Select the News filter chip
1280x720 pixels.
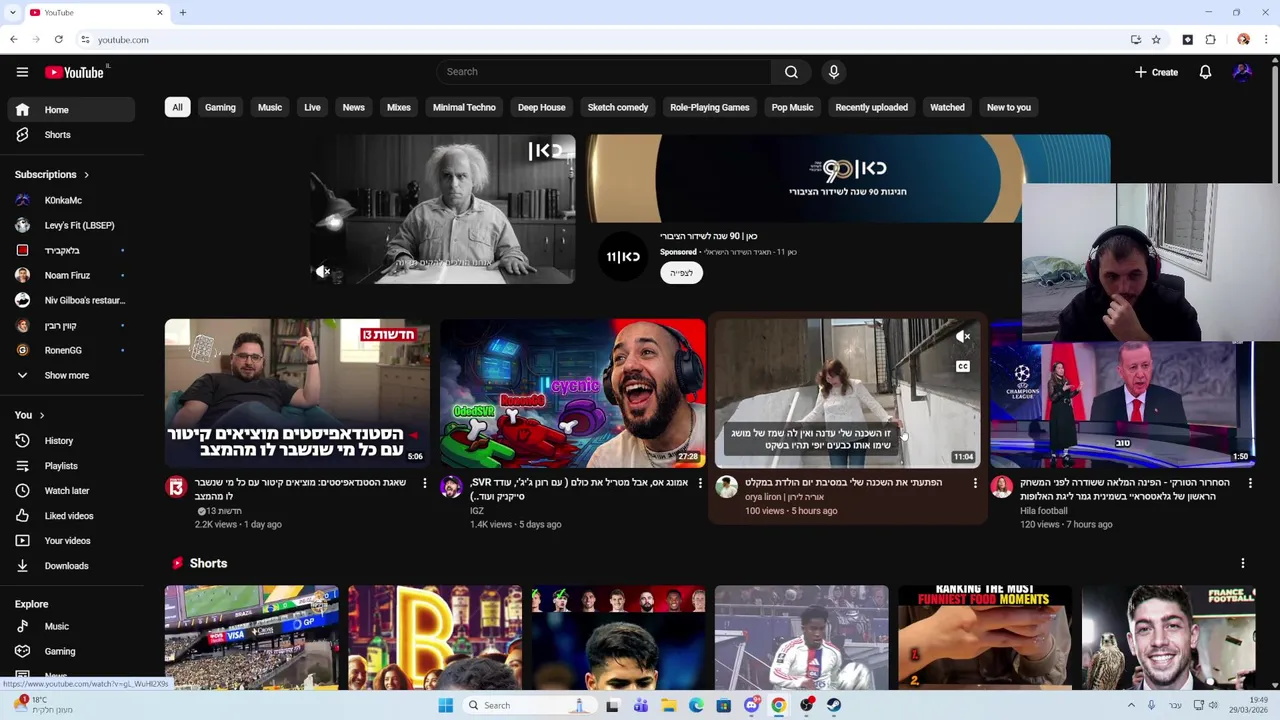(x=354, y=107)
